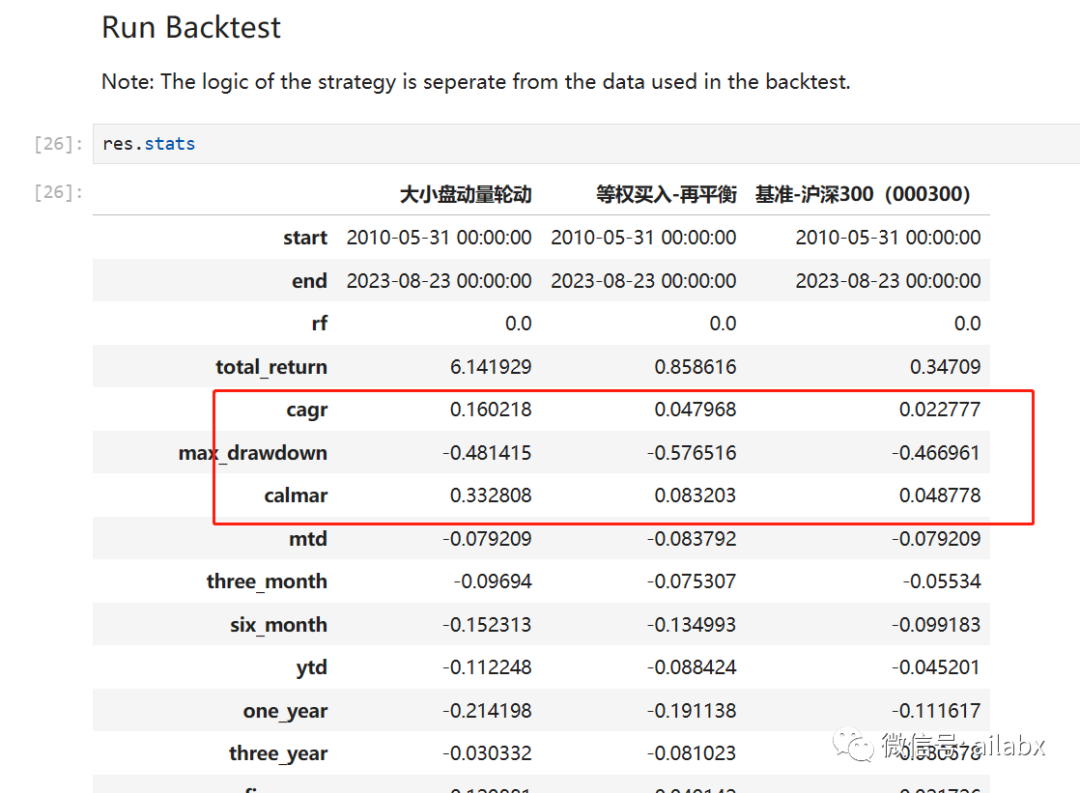Click three_month value -0.075307
Viewport: 1080px width, 793px height.
coord(692,581)
